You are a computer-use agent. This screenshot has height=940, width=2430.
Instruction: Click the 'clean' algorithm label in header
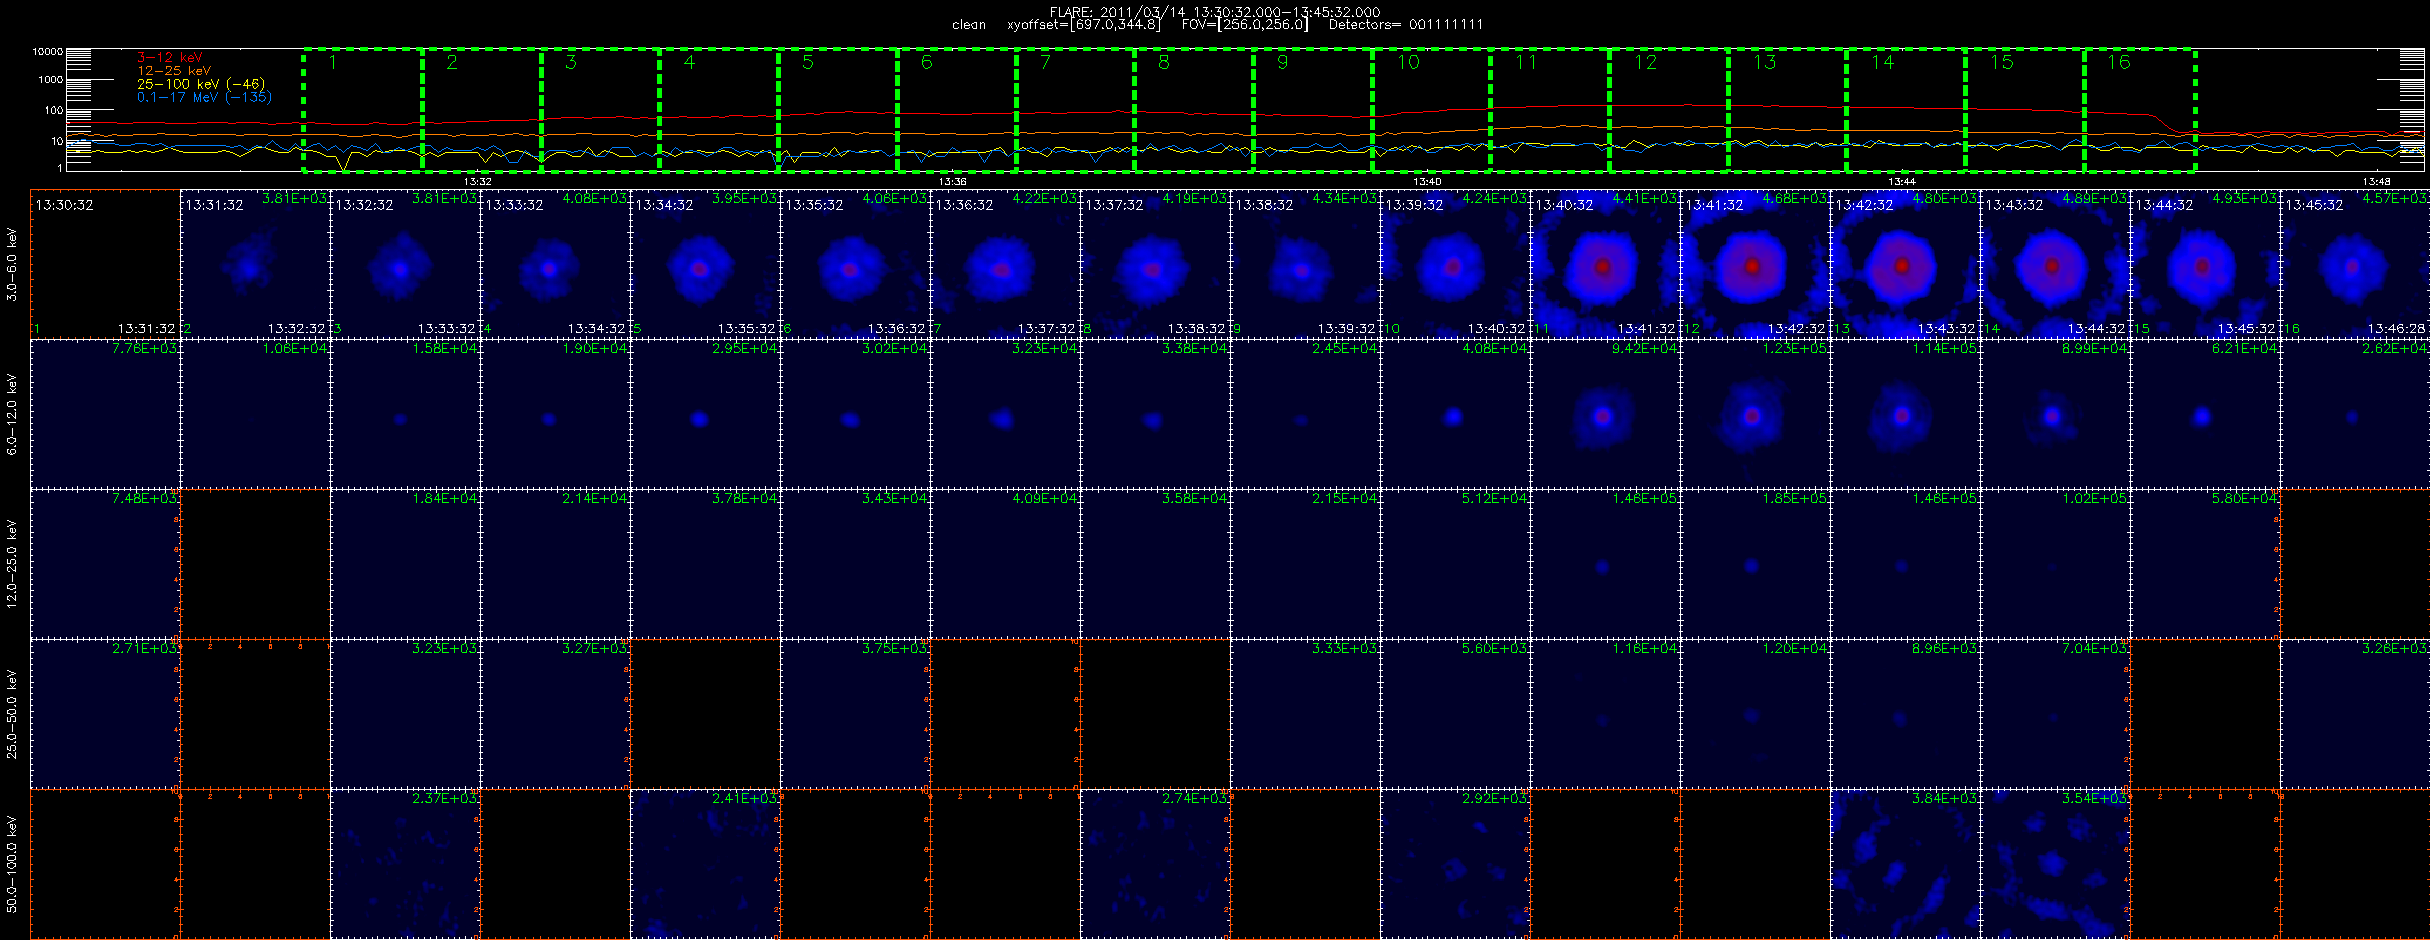[969, 24]
